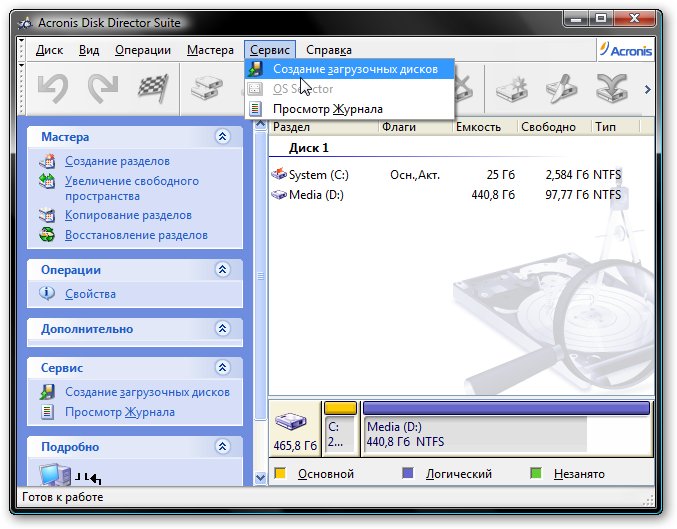Open Копирование разделов link
Image resolution: width=677 pixels, height=529 pixels.
point(128,215)
